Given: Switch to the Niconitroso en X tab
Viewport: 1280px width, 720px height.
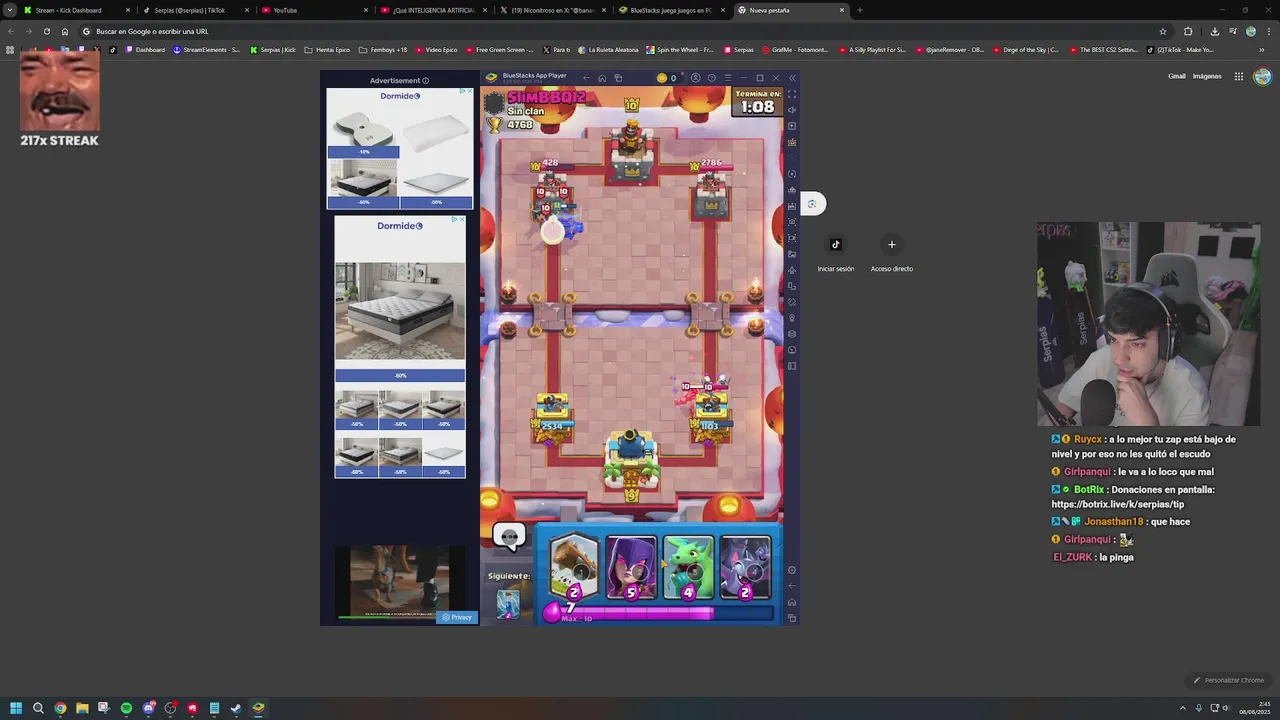Looking at the screenshot, I should (553, 10).
